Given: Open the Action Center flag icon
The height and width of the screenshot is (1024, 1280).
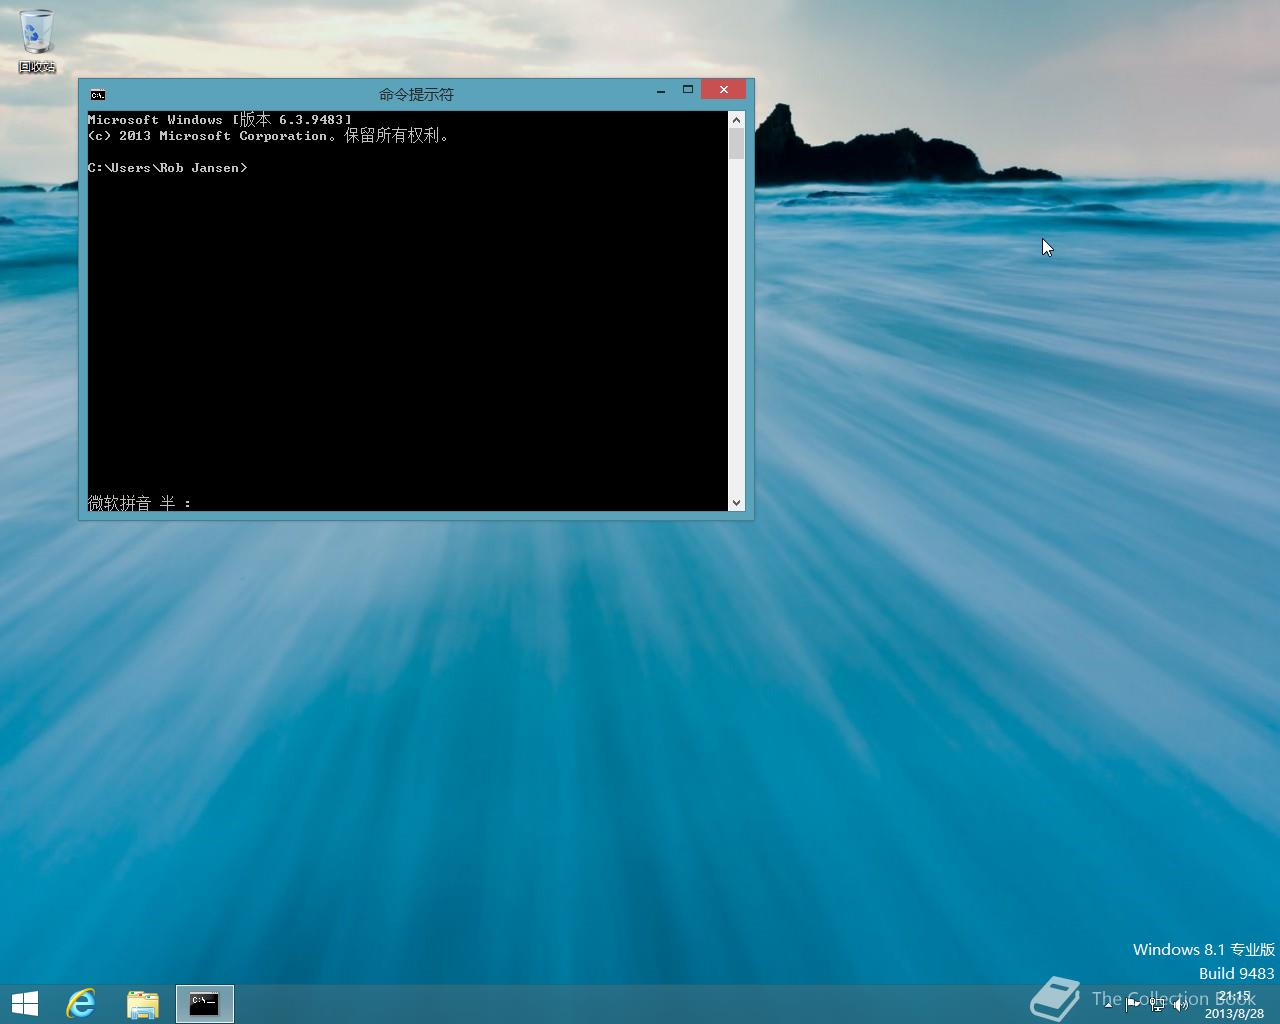Looking at the screenshot, I should tap(1132, 1004).
